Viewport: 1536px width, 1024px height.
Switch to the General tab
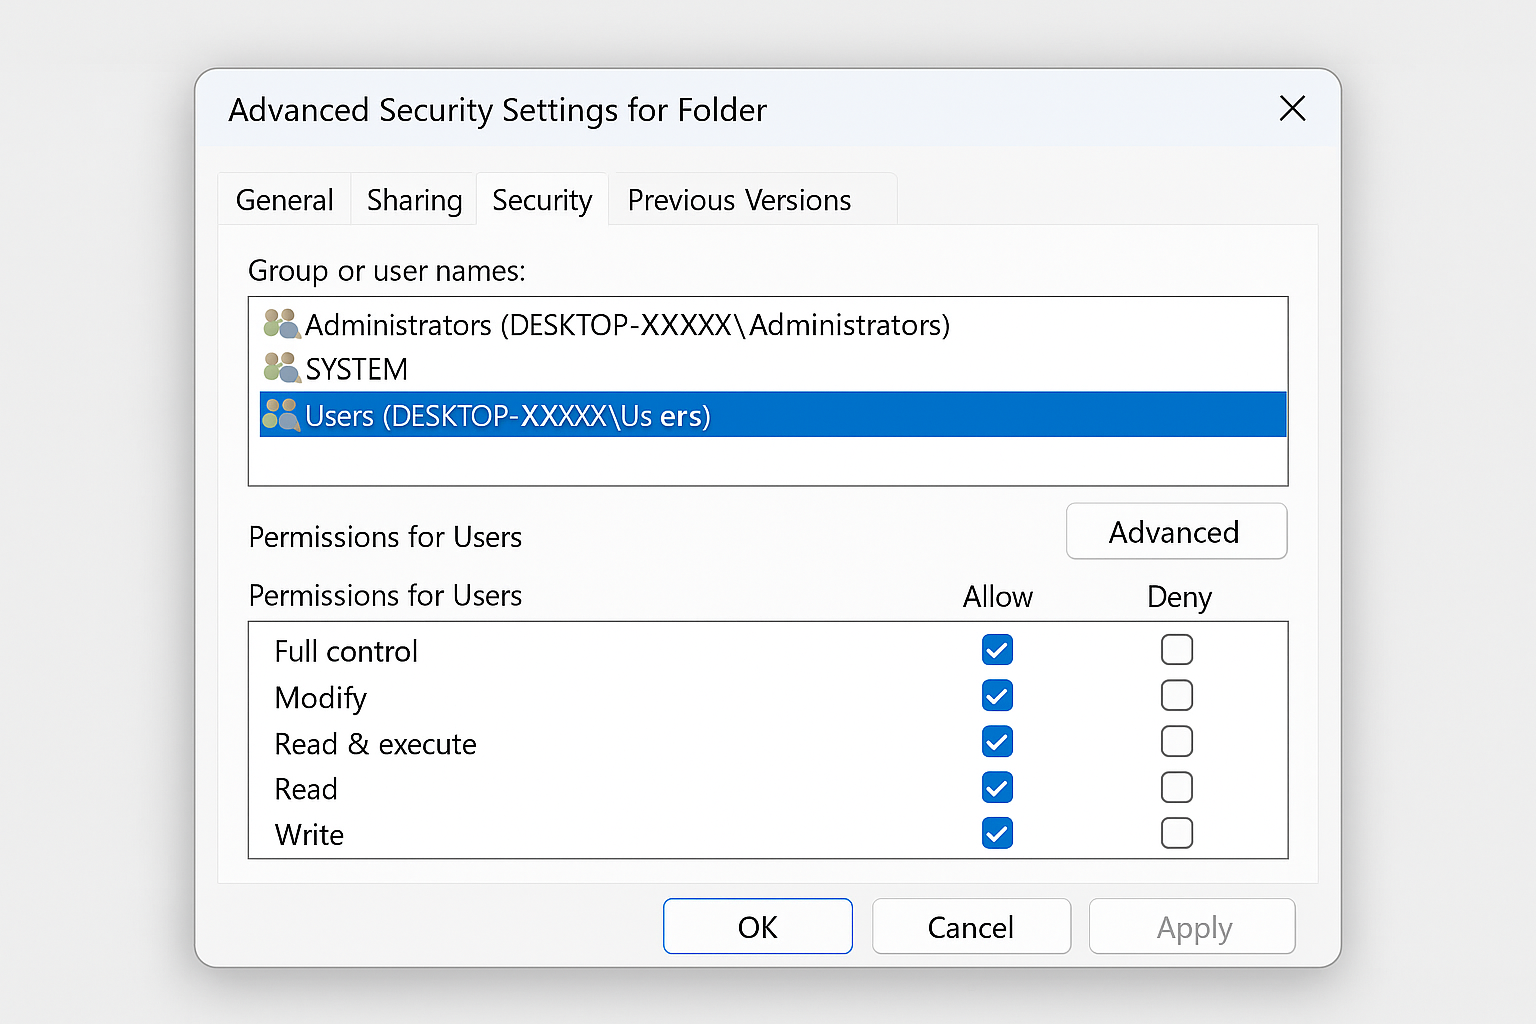pyautogui.click(x=284, y=200)
